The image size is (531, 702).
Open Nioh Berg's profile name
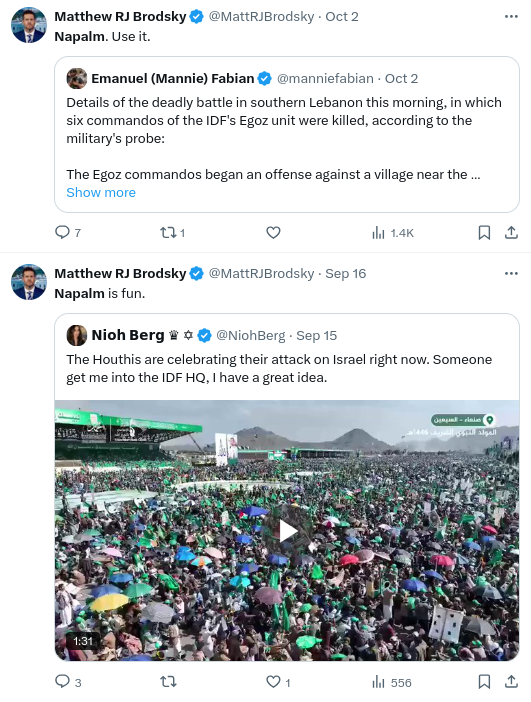[x=128, y=335]
